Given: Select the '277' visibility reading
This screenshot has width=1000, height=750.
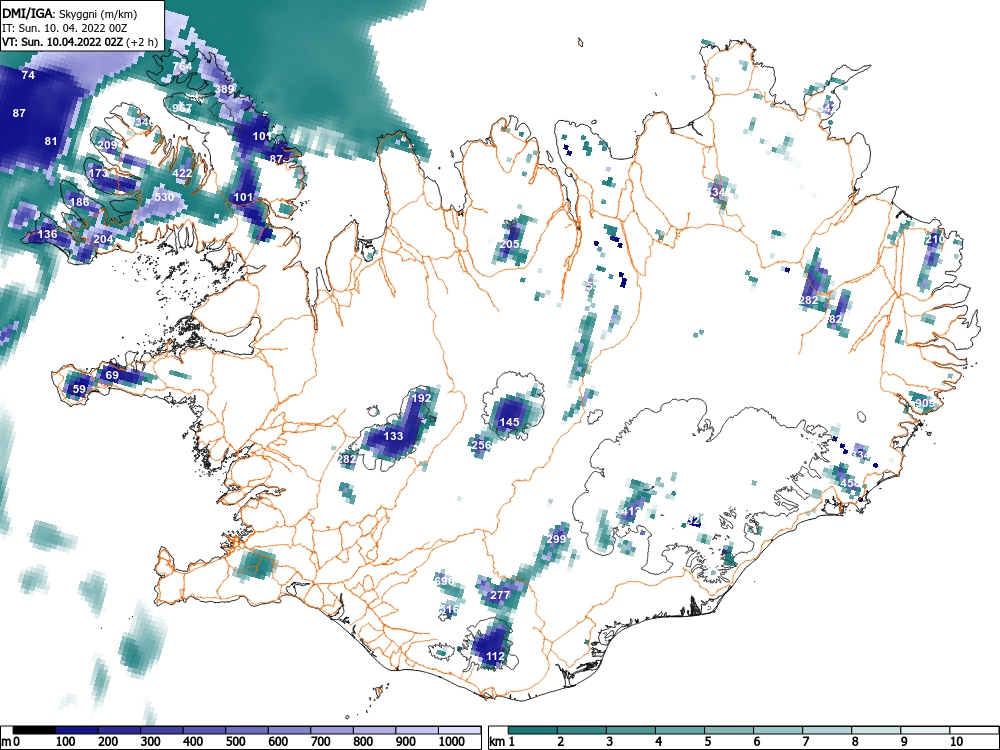Looking at the screenshot, I should pyautogui.click(x=500, y=595).
